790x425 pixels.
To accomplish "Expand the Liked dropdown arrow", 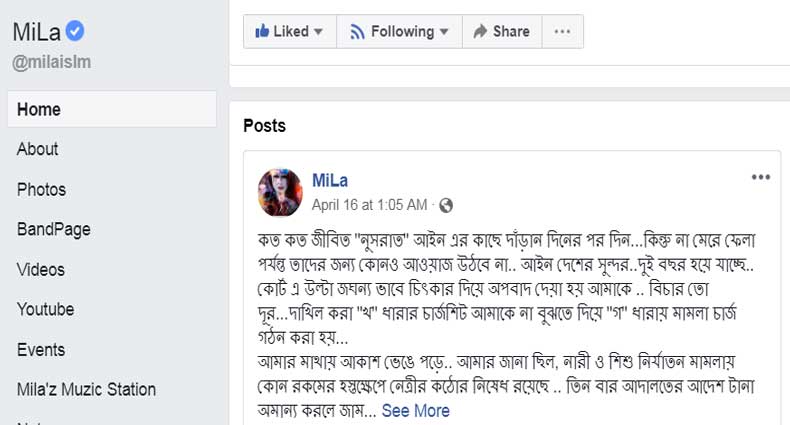I will [319, 32].
